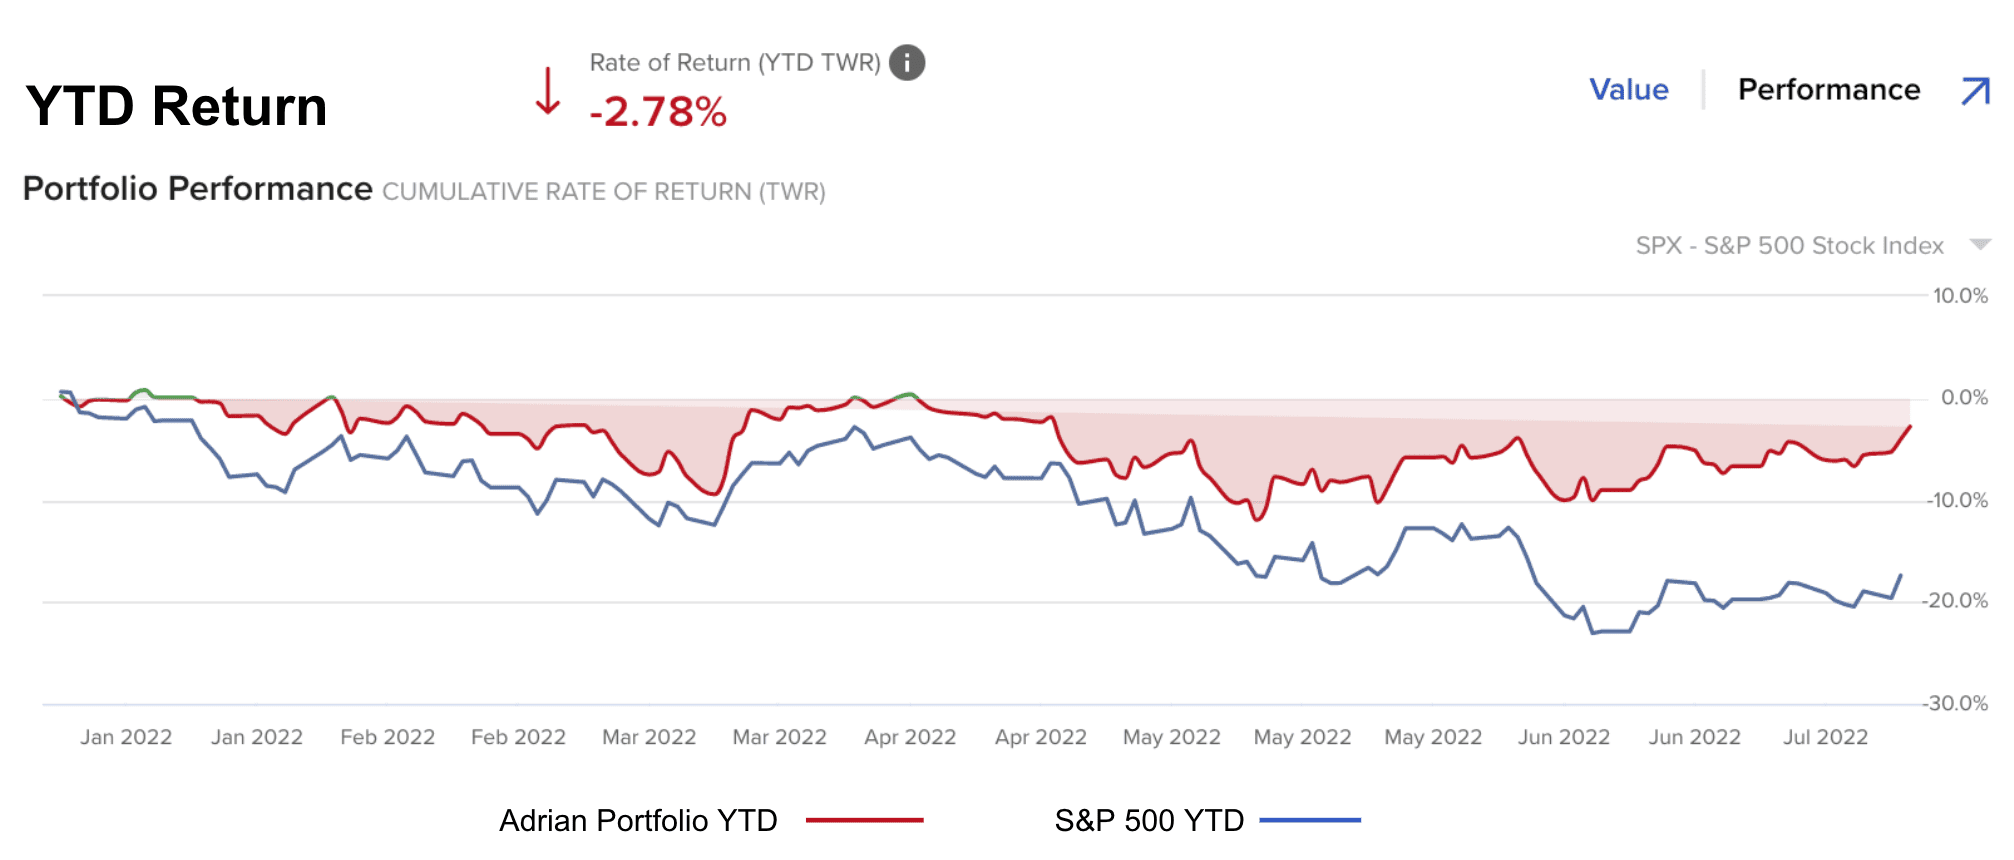Click the first Jan 2022 axis label
2014x860 pixels.
click(126, 737)
